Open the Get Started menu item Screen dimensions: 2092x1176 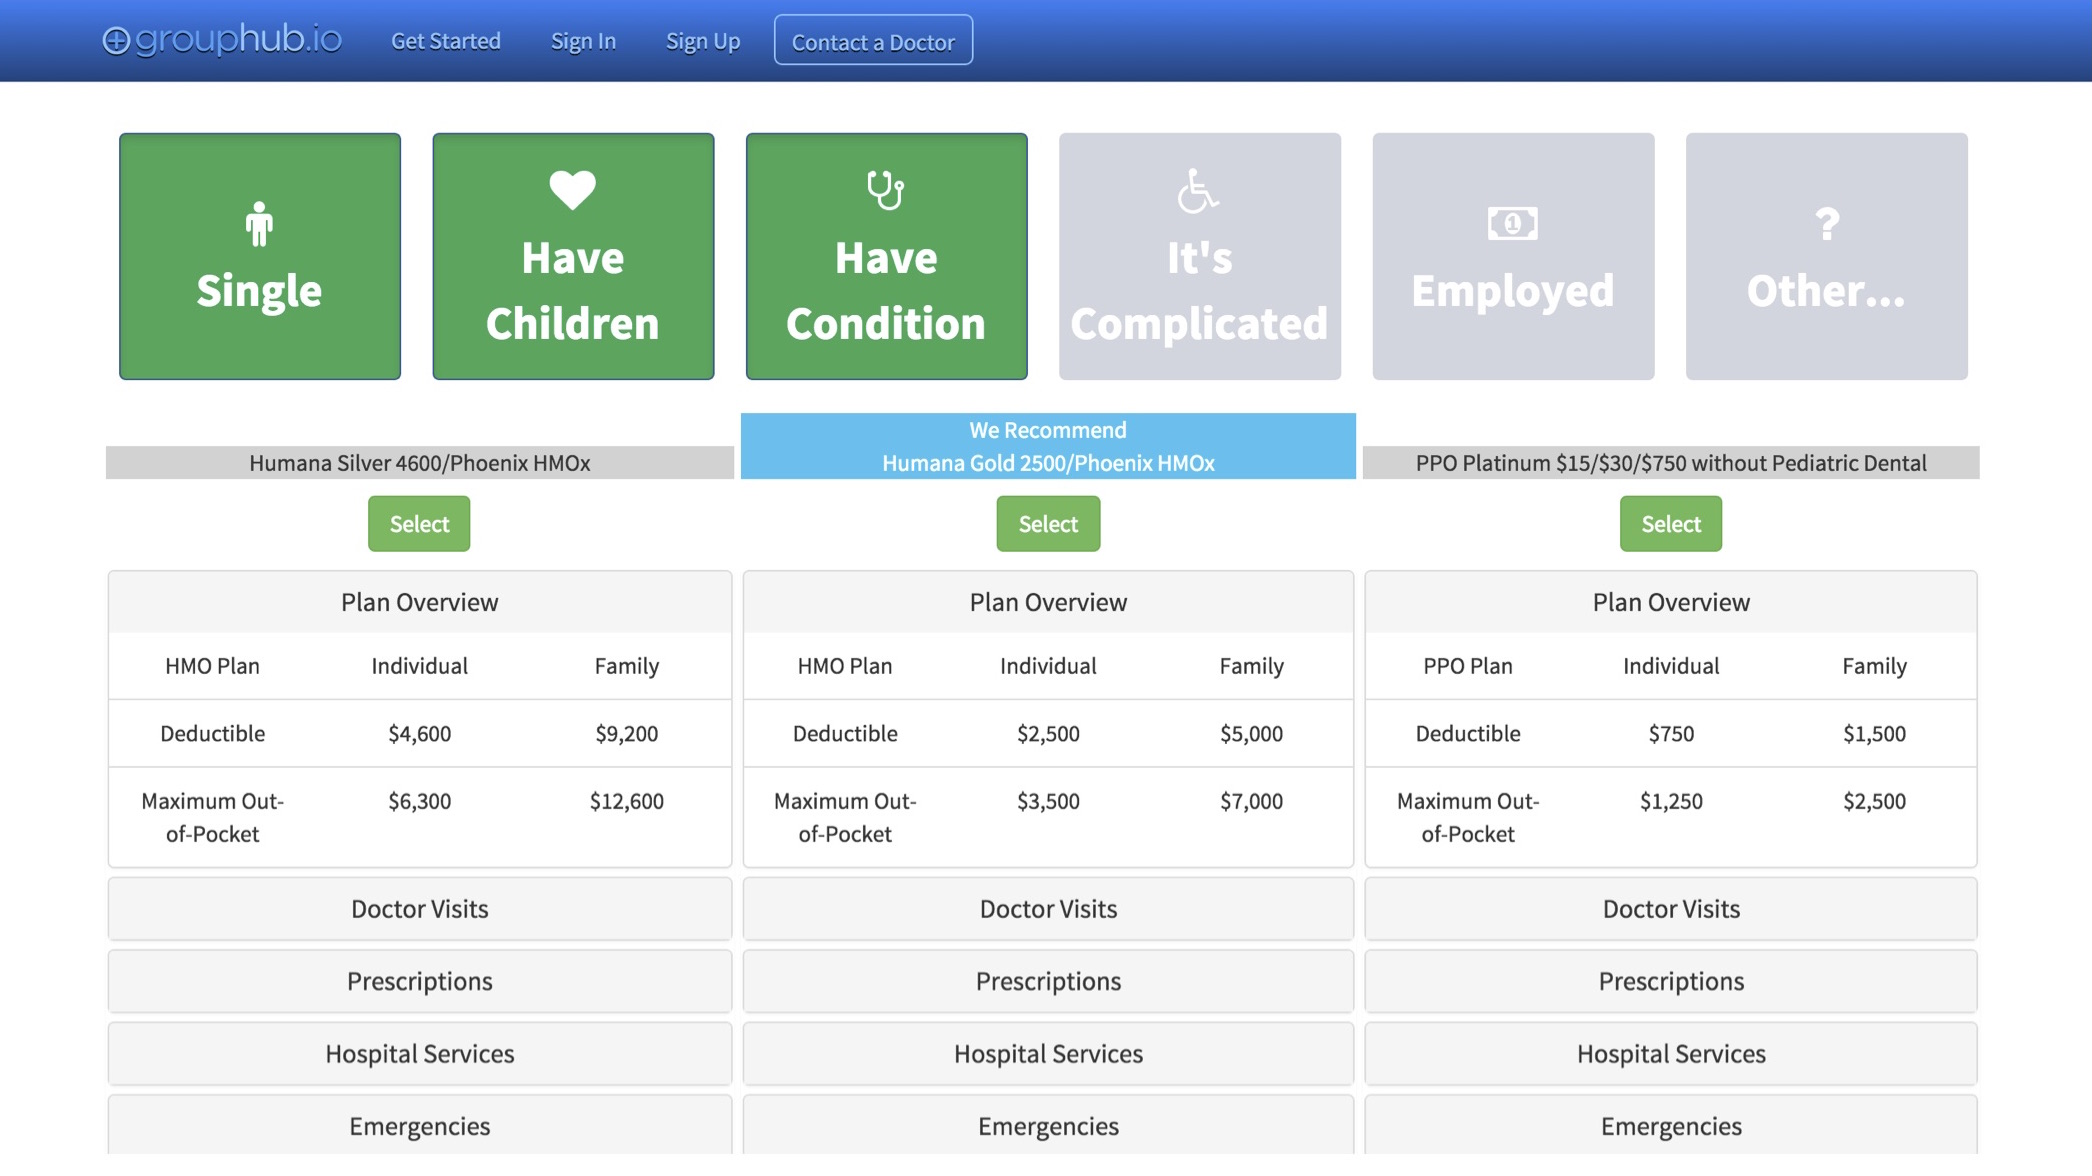(x=446, y=41)
